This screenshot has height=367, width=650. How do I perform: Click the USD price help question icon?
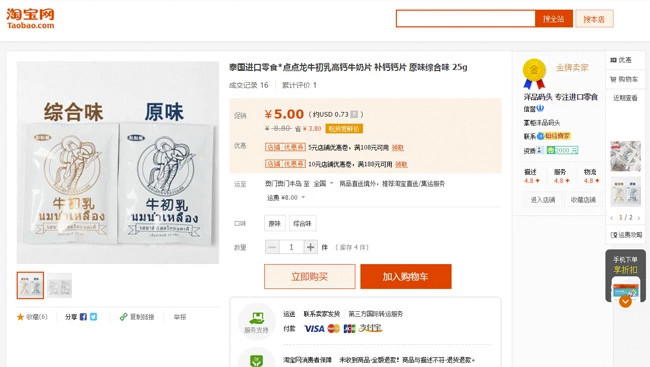pos(354,114)
